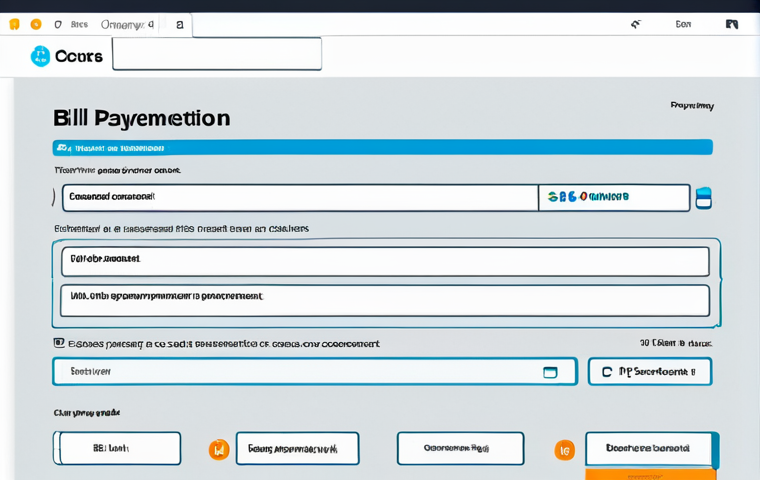Viewport: 760px width, 480px height.
Task: Click the blue Cours logo icon
Action: [x=40, y=56]
